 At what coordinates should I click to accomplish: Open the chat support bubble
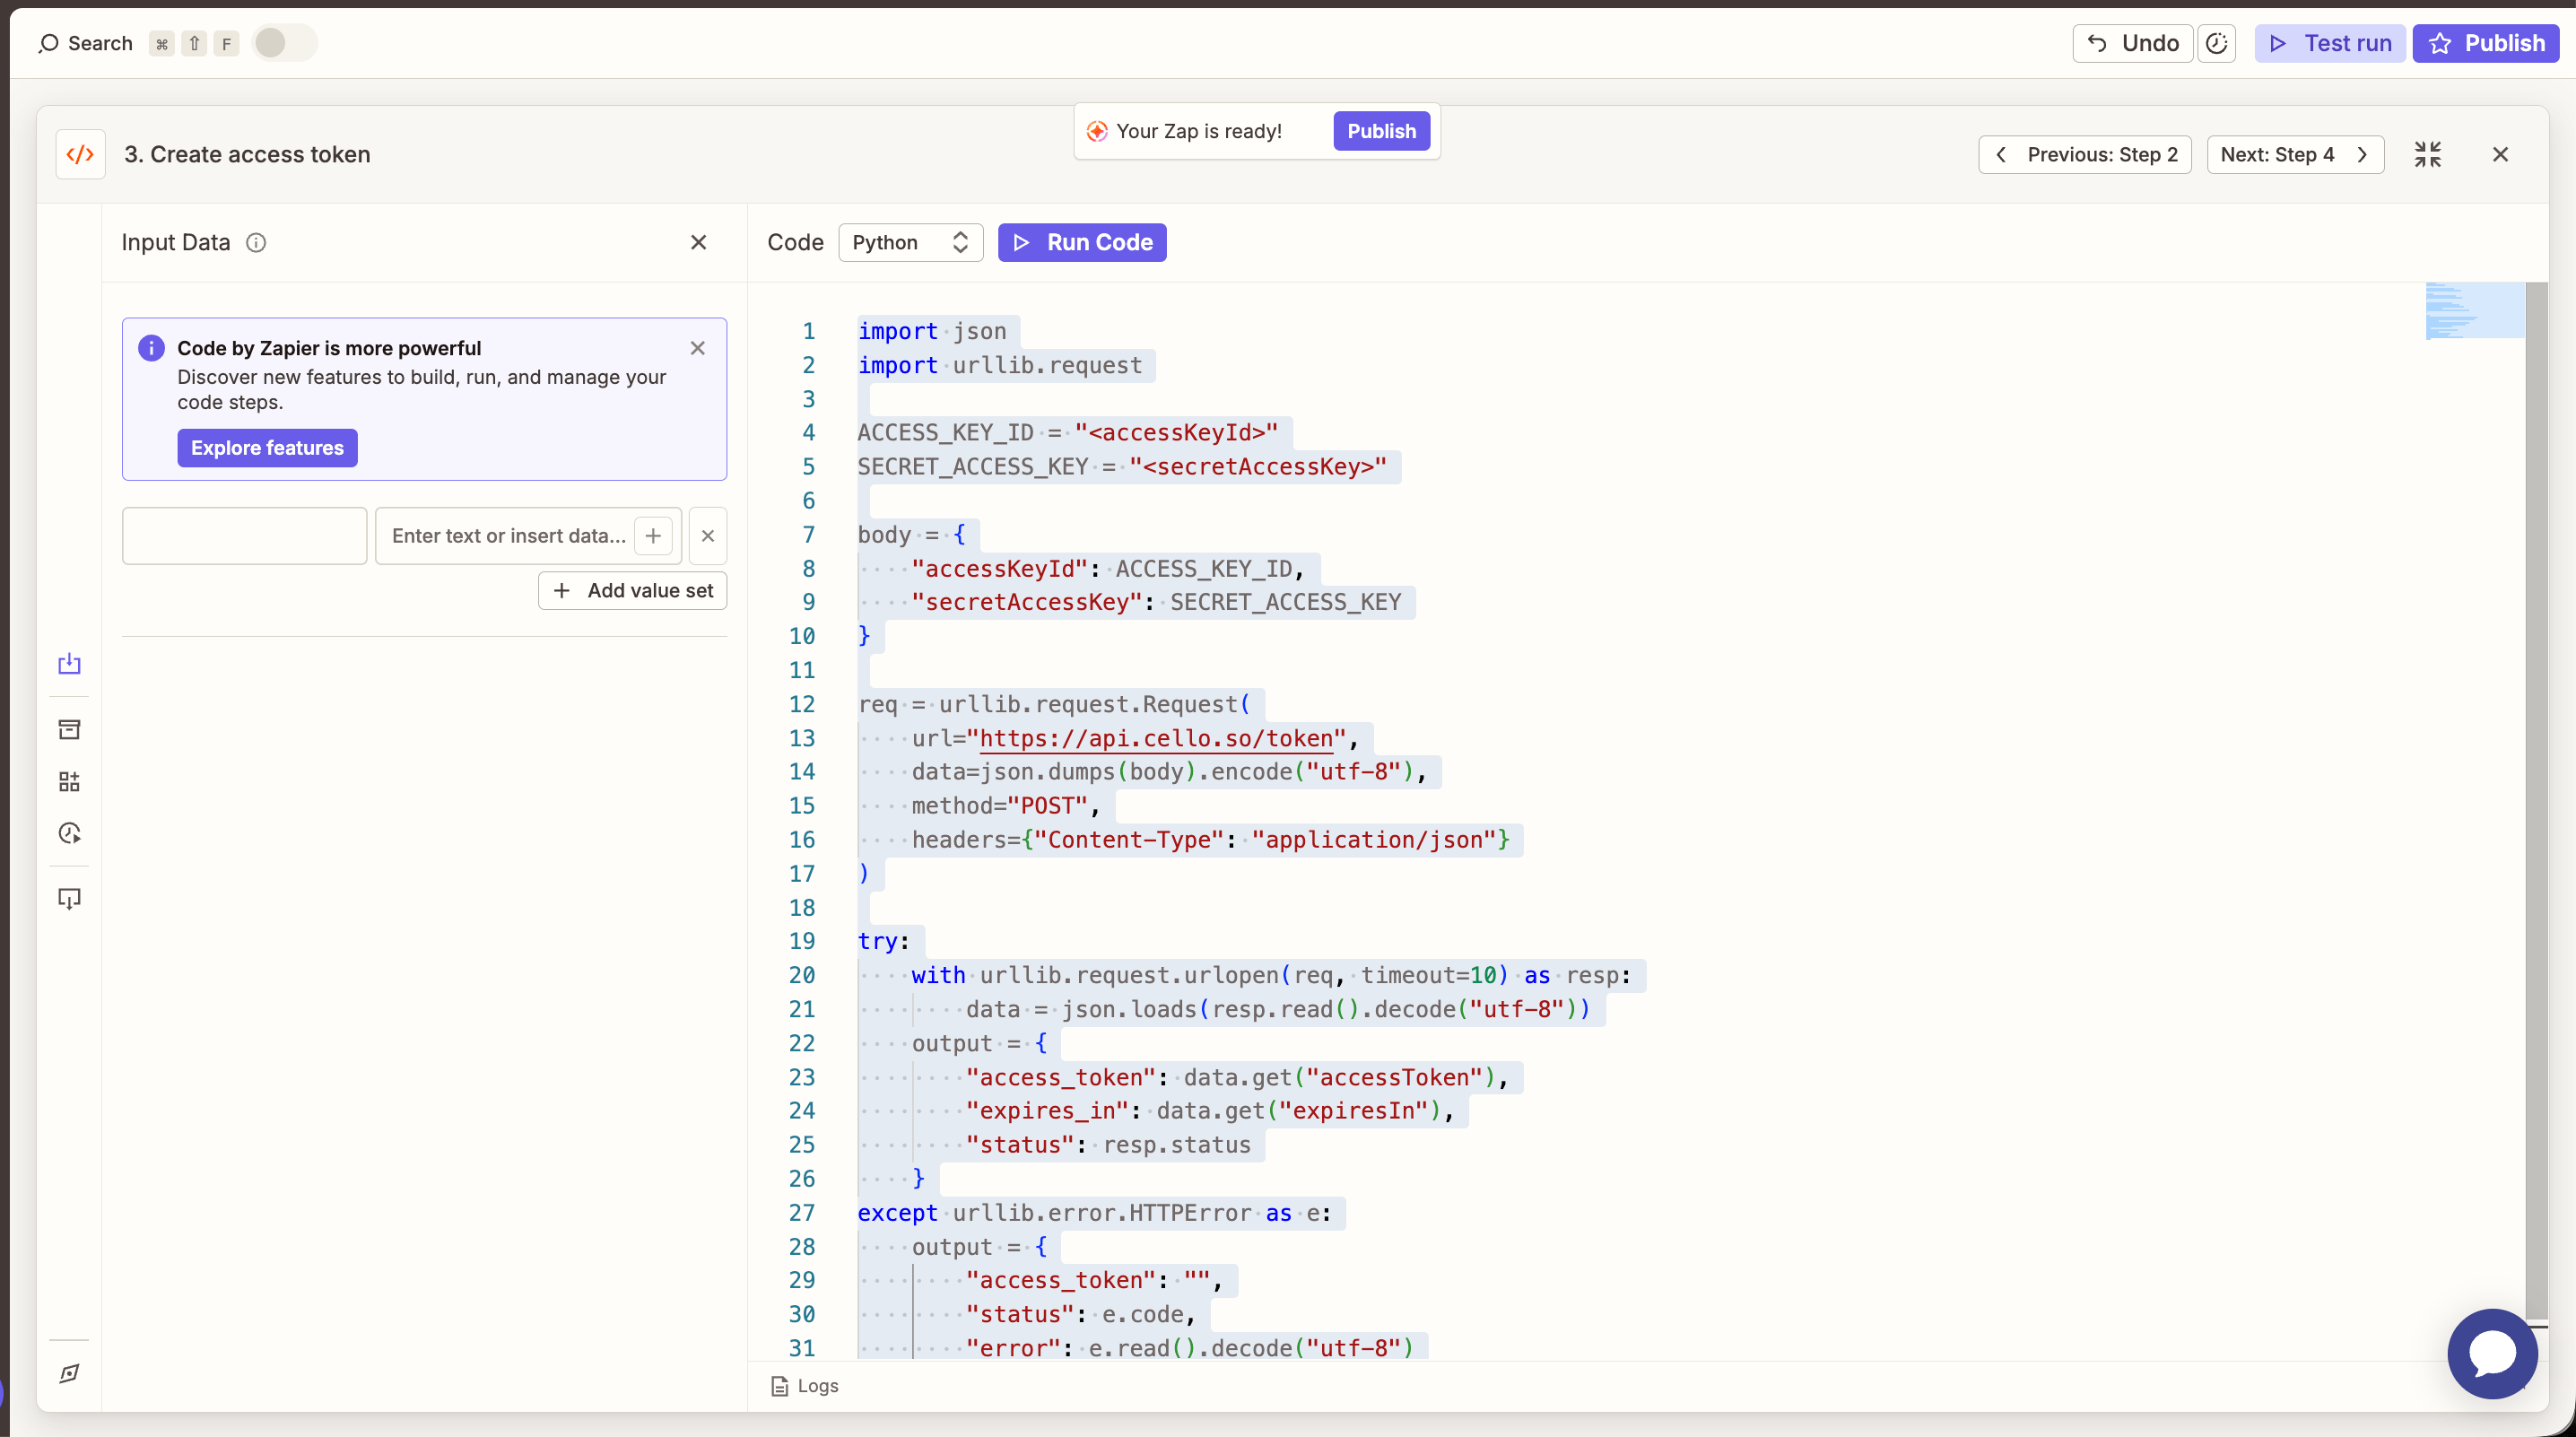click(x=2492, y=1354)
